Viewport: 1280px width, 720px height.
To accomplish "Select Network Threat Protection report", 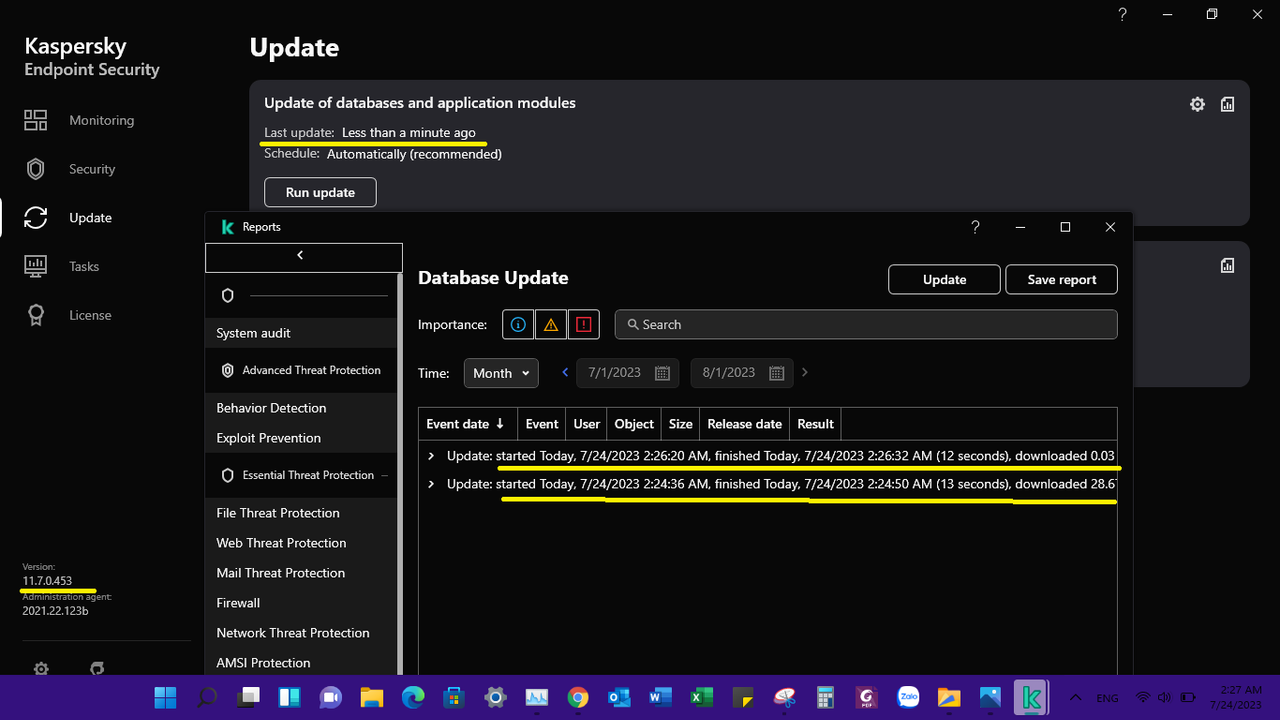I will pyautogui.click(x=301, y=633).
